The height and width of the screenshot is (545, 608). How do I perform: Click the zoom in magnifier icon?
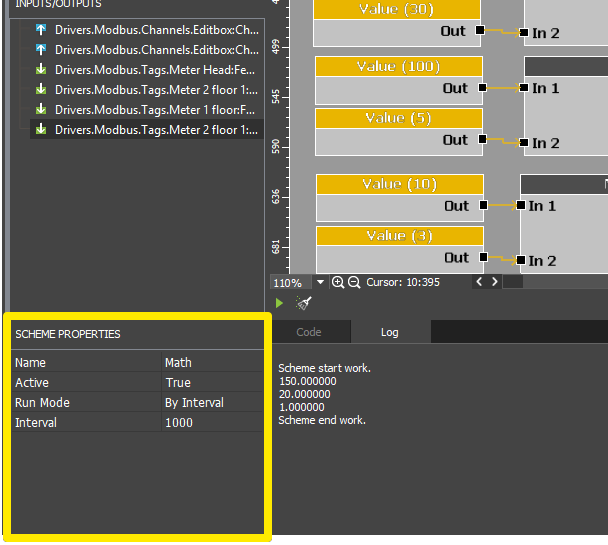[338, 283]
